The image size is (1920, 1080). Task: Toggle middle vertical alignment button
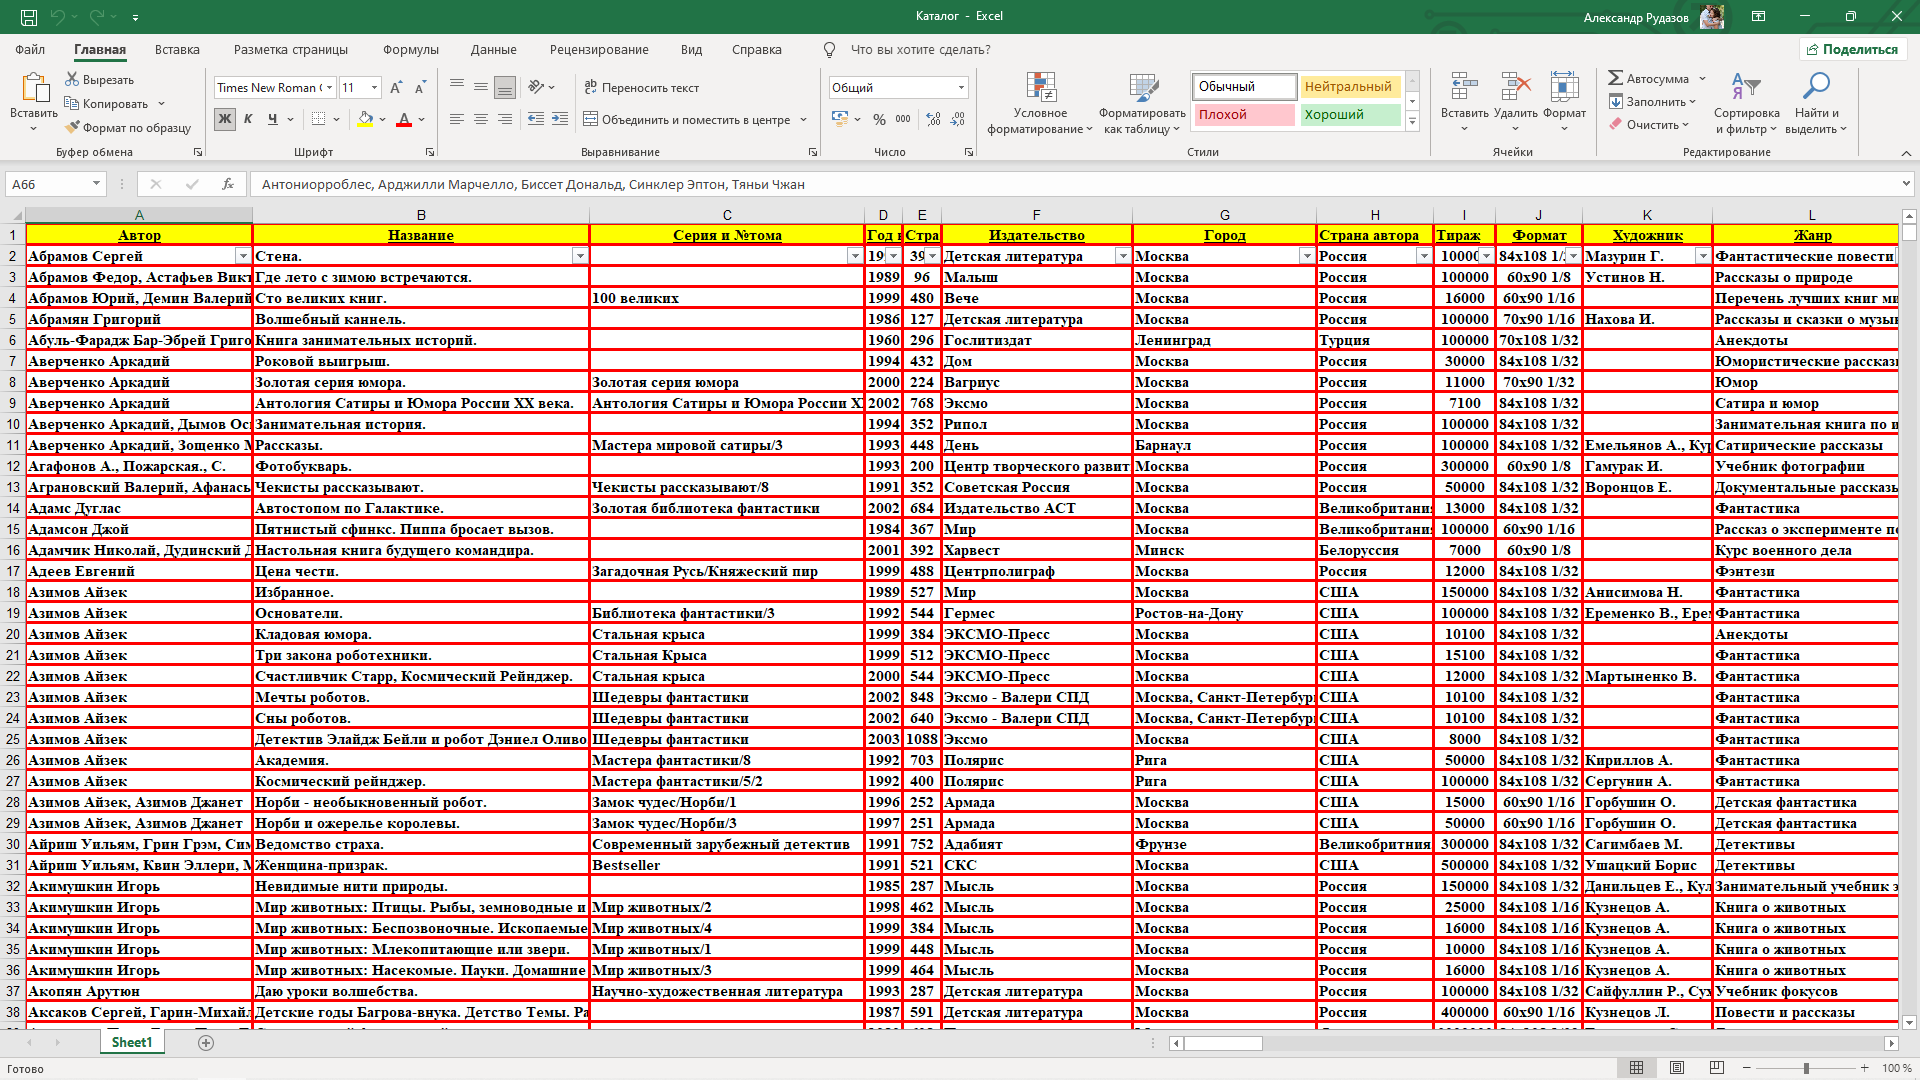[481, 87]
